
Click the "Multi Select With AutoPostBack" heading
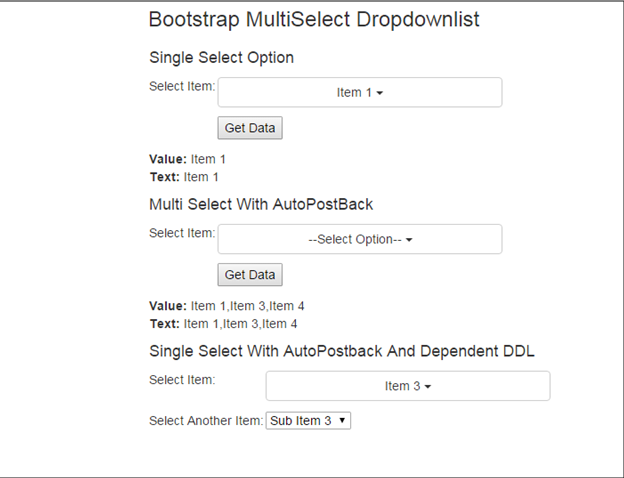pos(260,204)
